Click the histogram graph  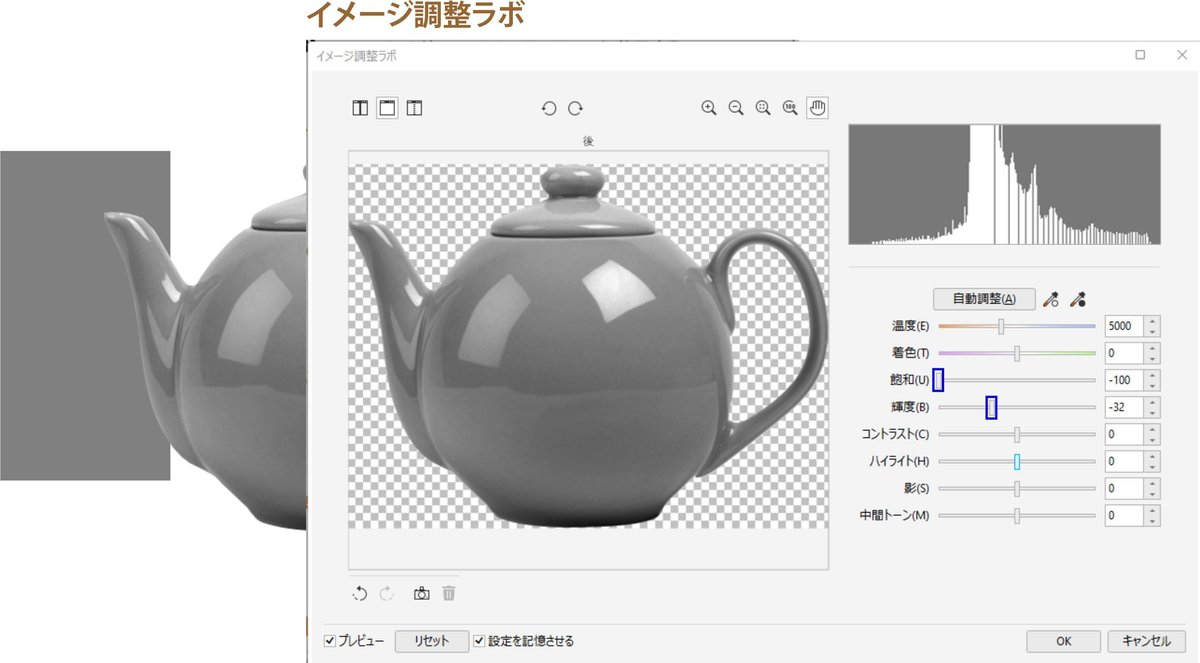click(x=1005, y=184)
